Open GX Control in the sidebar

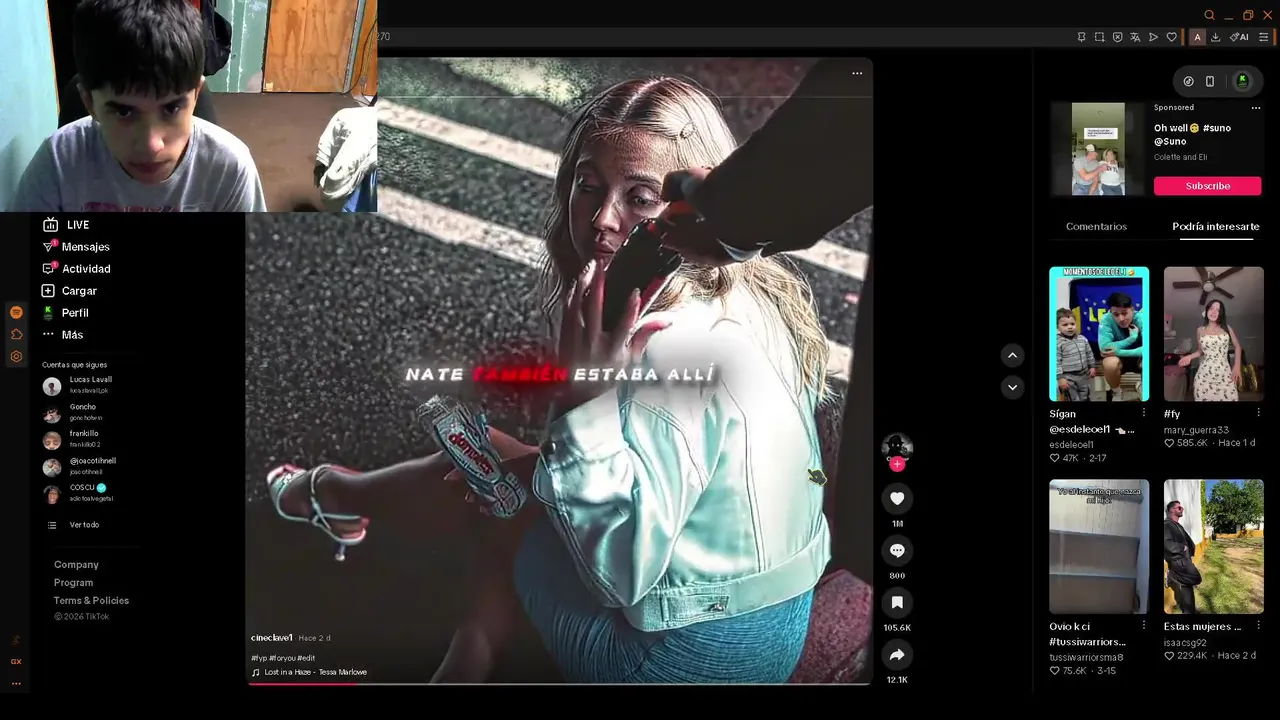pyautogui.click(x=16, y=661)
